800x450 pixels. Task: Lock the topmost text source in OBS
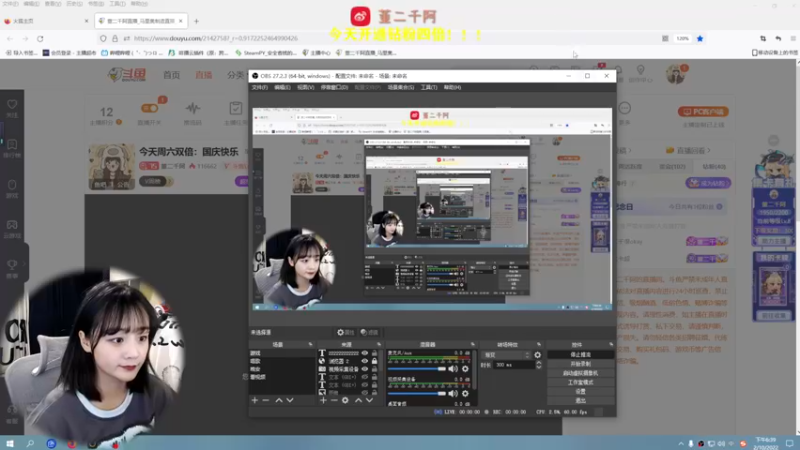pos(374,353)
